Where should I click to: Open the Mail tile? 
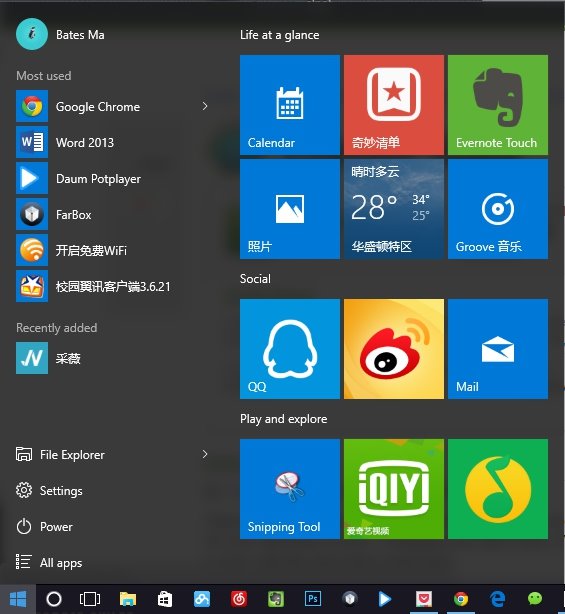click(x=498, y=349)
